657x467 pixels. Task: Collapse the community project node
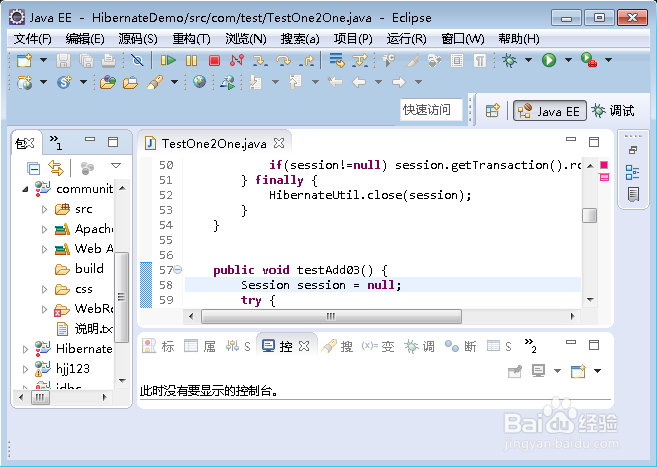pos(25,189)
